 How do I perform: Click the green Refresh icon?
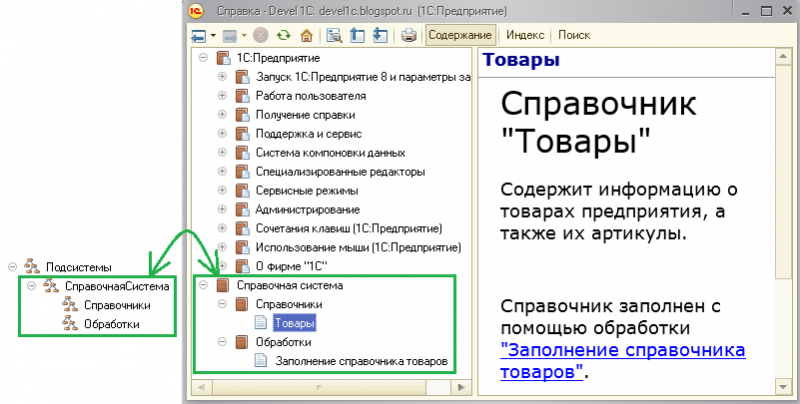pyautogui.click(x=284, y=35)
